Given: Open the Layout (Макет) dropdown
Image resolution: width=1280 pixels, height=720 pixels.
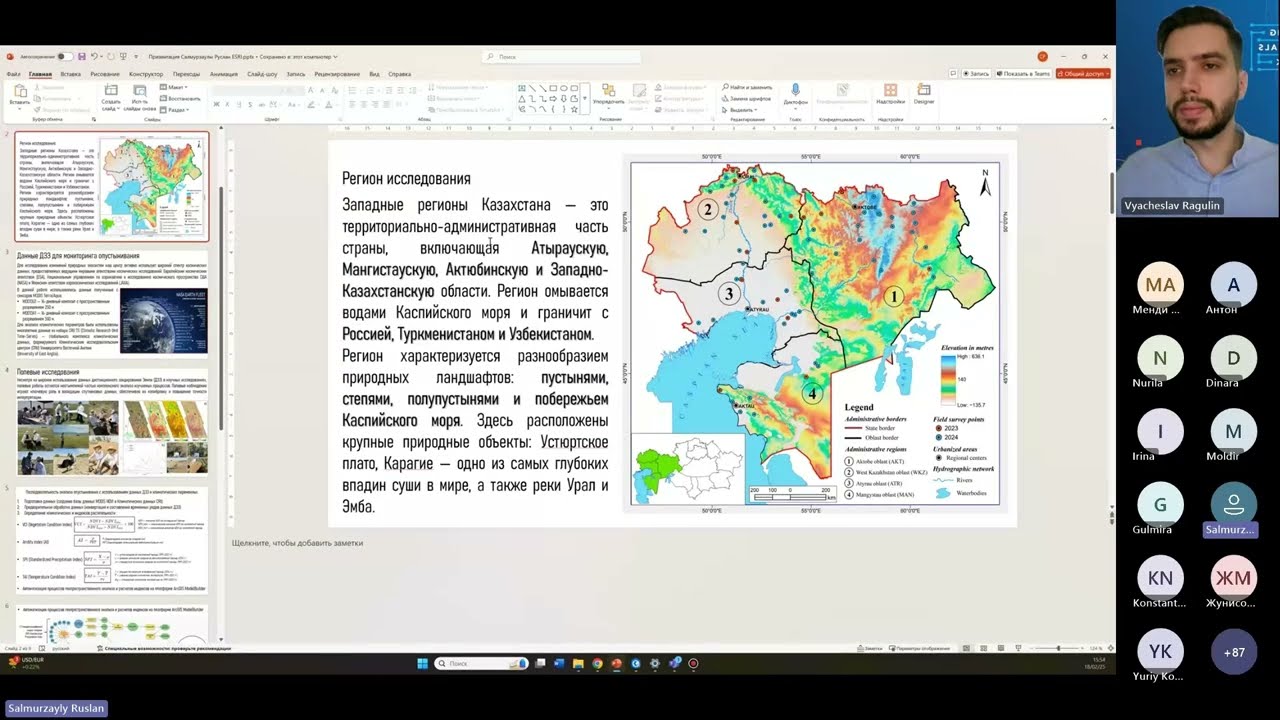Looking at the screenshot, I should click(173, 88).
